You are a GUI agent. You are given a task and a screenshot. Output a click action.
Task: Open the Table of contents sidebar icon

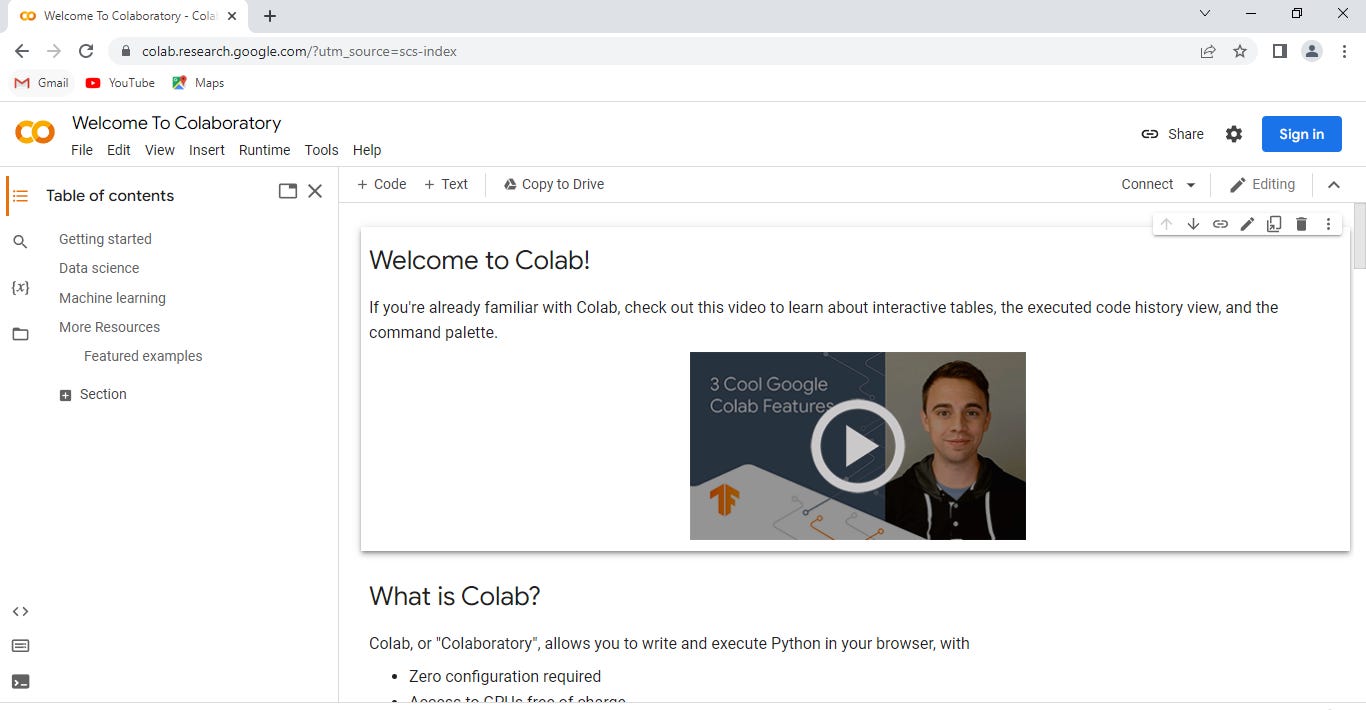(20, 196)
